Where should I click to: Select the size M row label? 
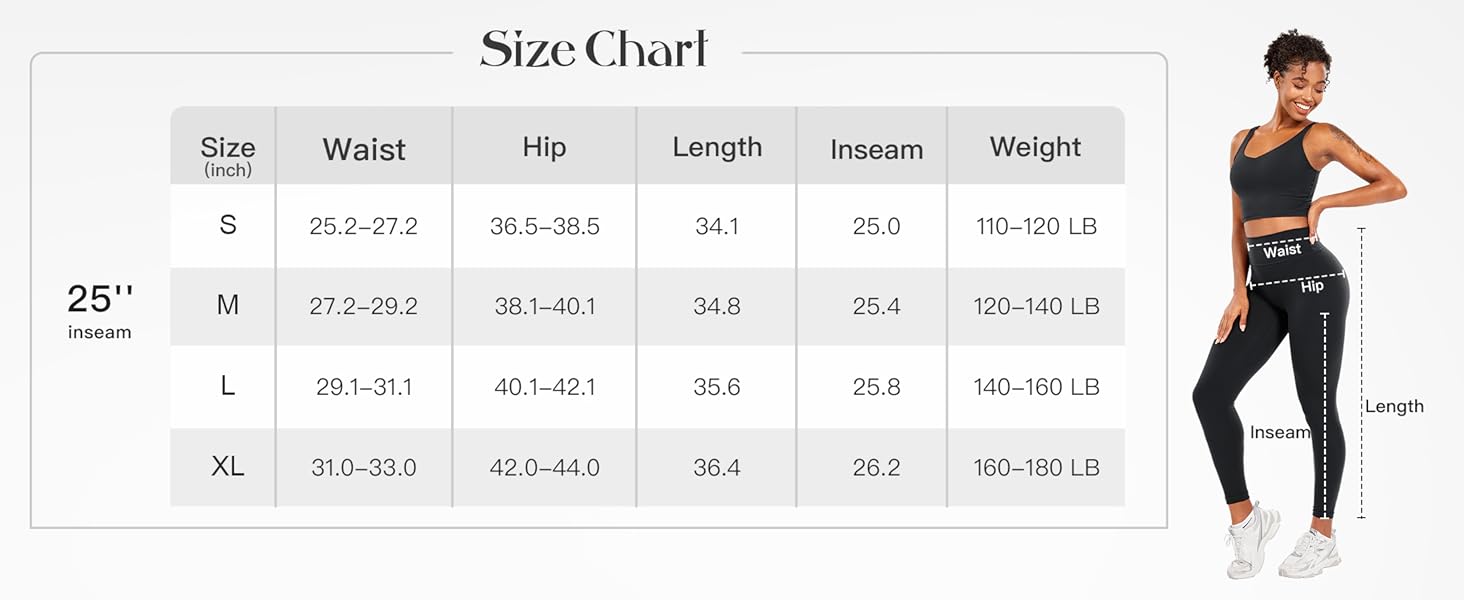228,305
